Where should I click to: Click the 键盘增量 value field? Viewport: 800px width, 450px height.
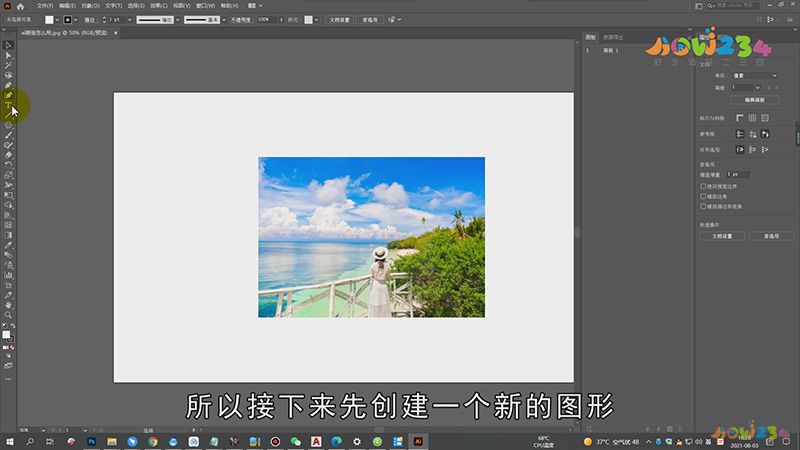[738, 174]
